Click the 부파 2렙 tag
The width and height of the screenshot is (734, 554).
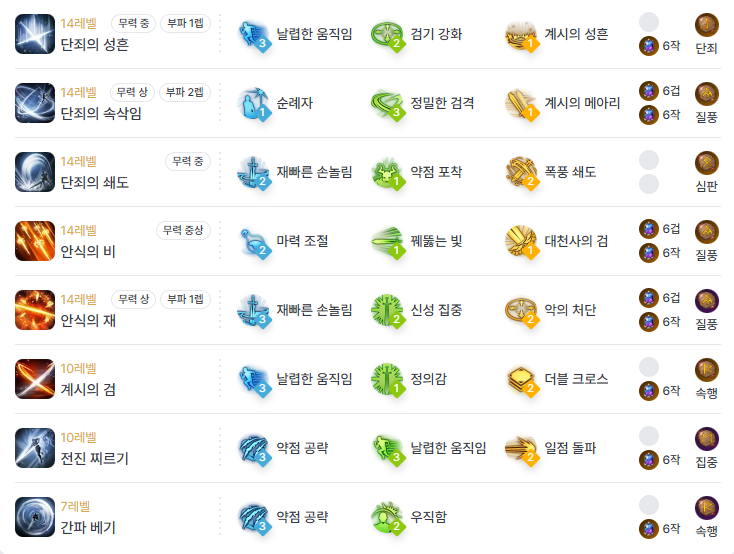tap(185, 92)
